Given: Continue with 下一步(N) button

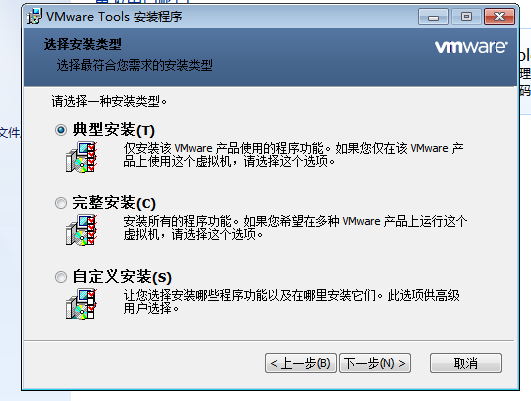Looking at the screenshot, I should [x=375, y=363].
